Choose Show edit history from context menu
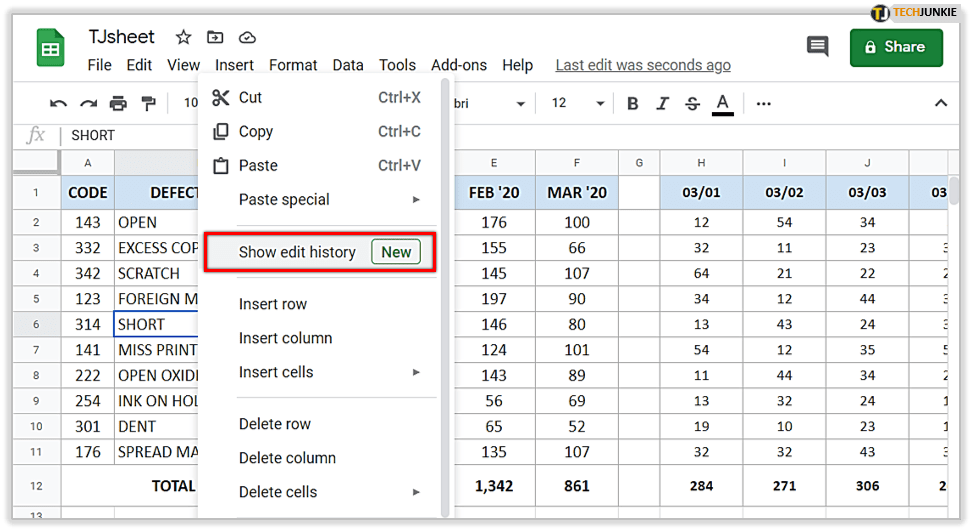This screenshot has height=531, width=972. click(x=297, y=252)
